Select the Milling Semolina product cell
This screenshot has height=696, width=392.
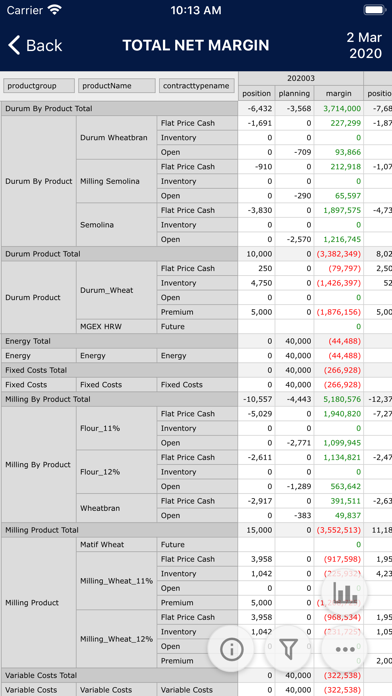(x=117, y=181)
